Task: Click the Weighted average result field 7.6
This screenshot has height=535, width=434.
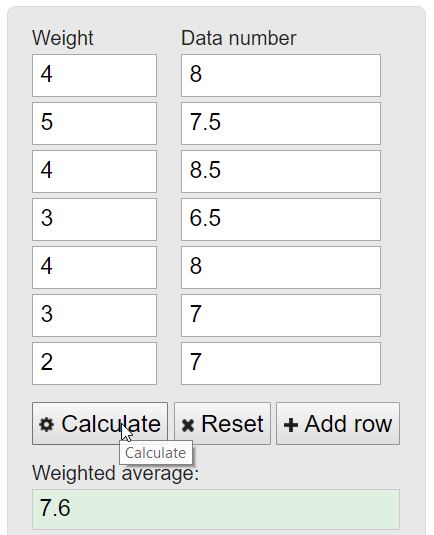Action: coord(216,509)
